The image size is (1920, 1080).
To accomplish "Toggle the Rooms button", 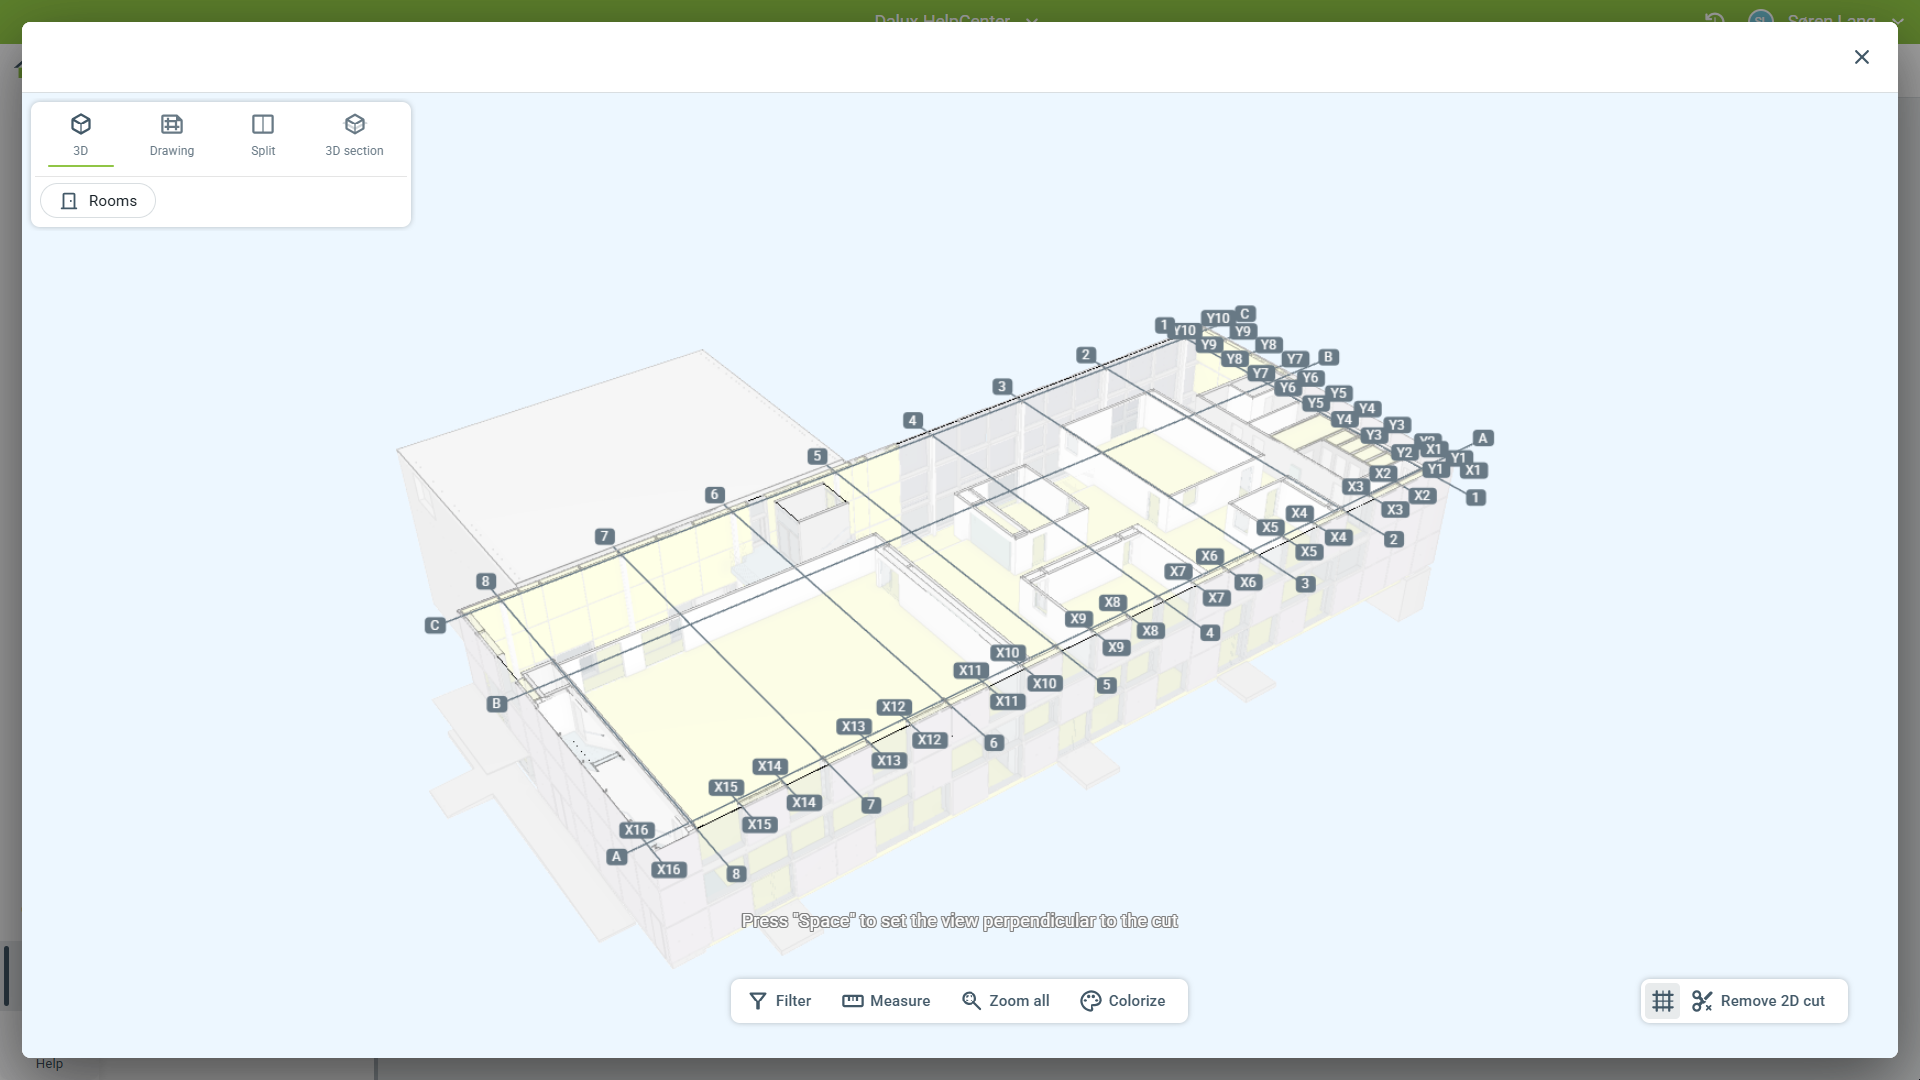I will (98, 201).
